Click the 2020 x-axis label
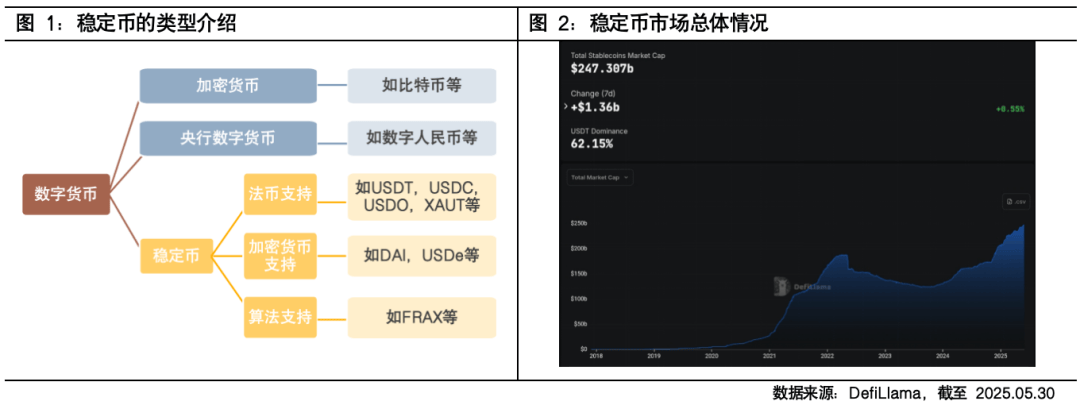Screen dimensions: 1080x405 coord(712,357)
